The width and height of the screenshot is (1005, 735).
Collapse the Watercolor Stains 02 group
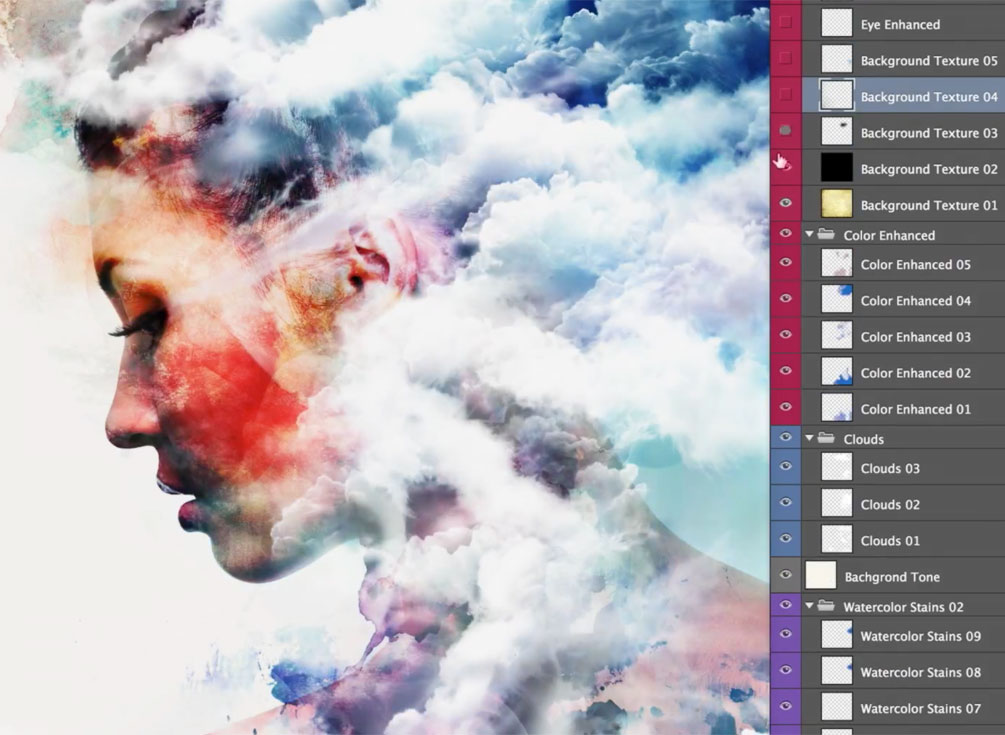coord(810,606)
